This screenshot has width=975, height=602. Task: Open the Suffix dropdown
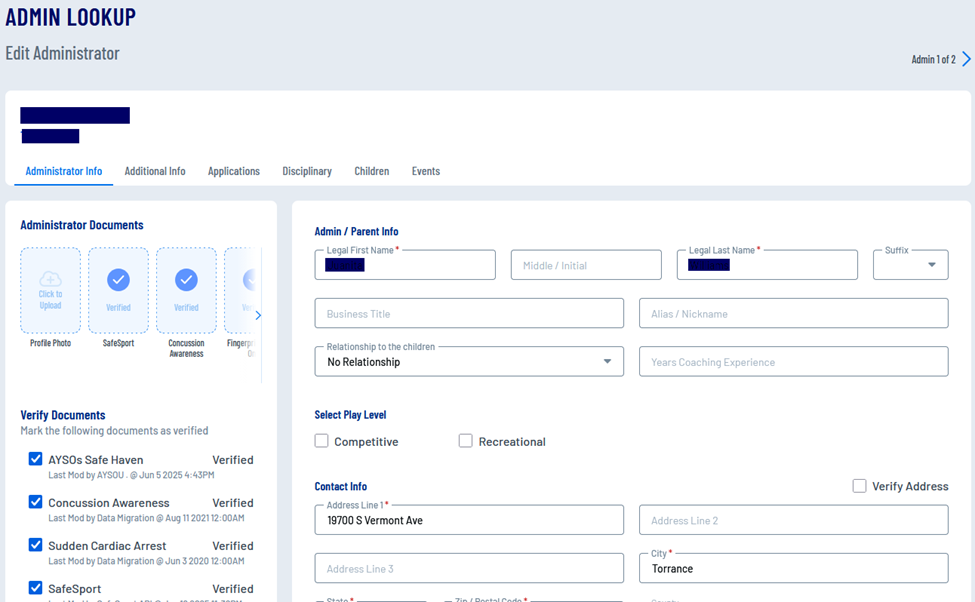[911, 265]
